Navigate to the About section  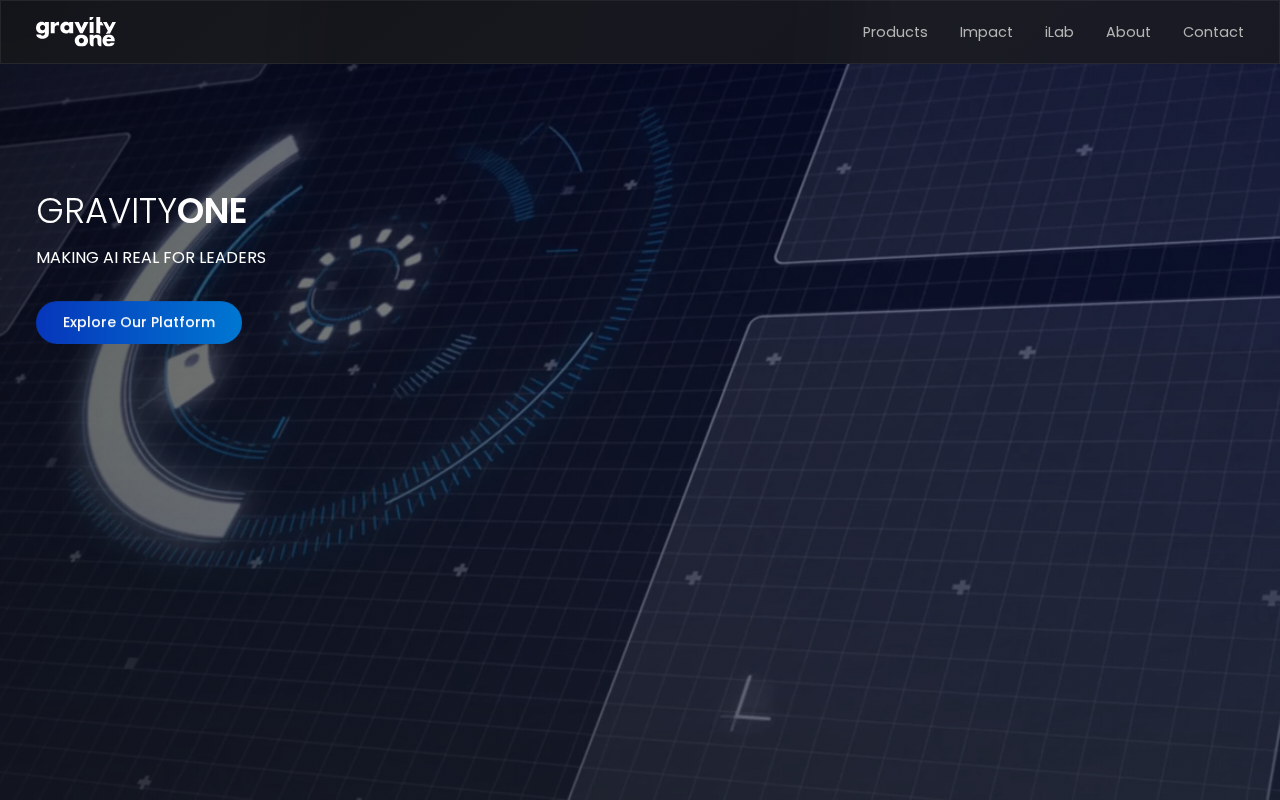coord(1128,32)
